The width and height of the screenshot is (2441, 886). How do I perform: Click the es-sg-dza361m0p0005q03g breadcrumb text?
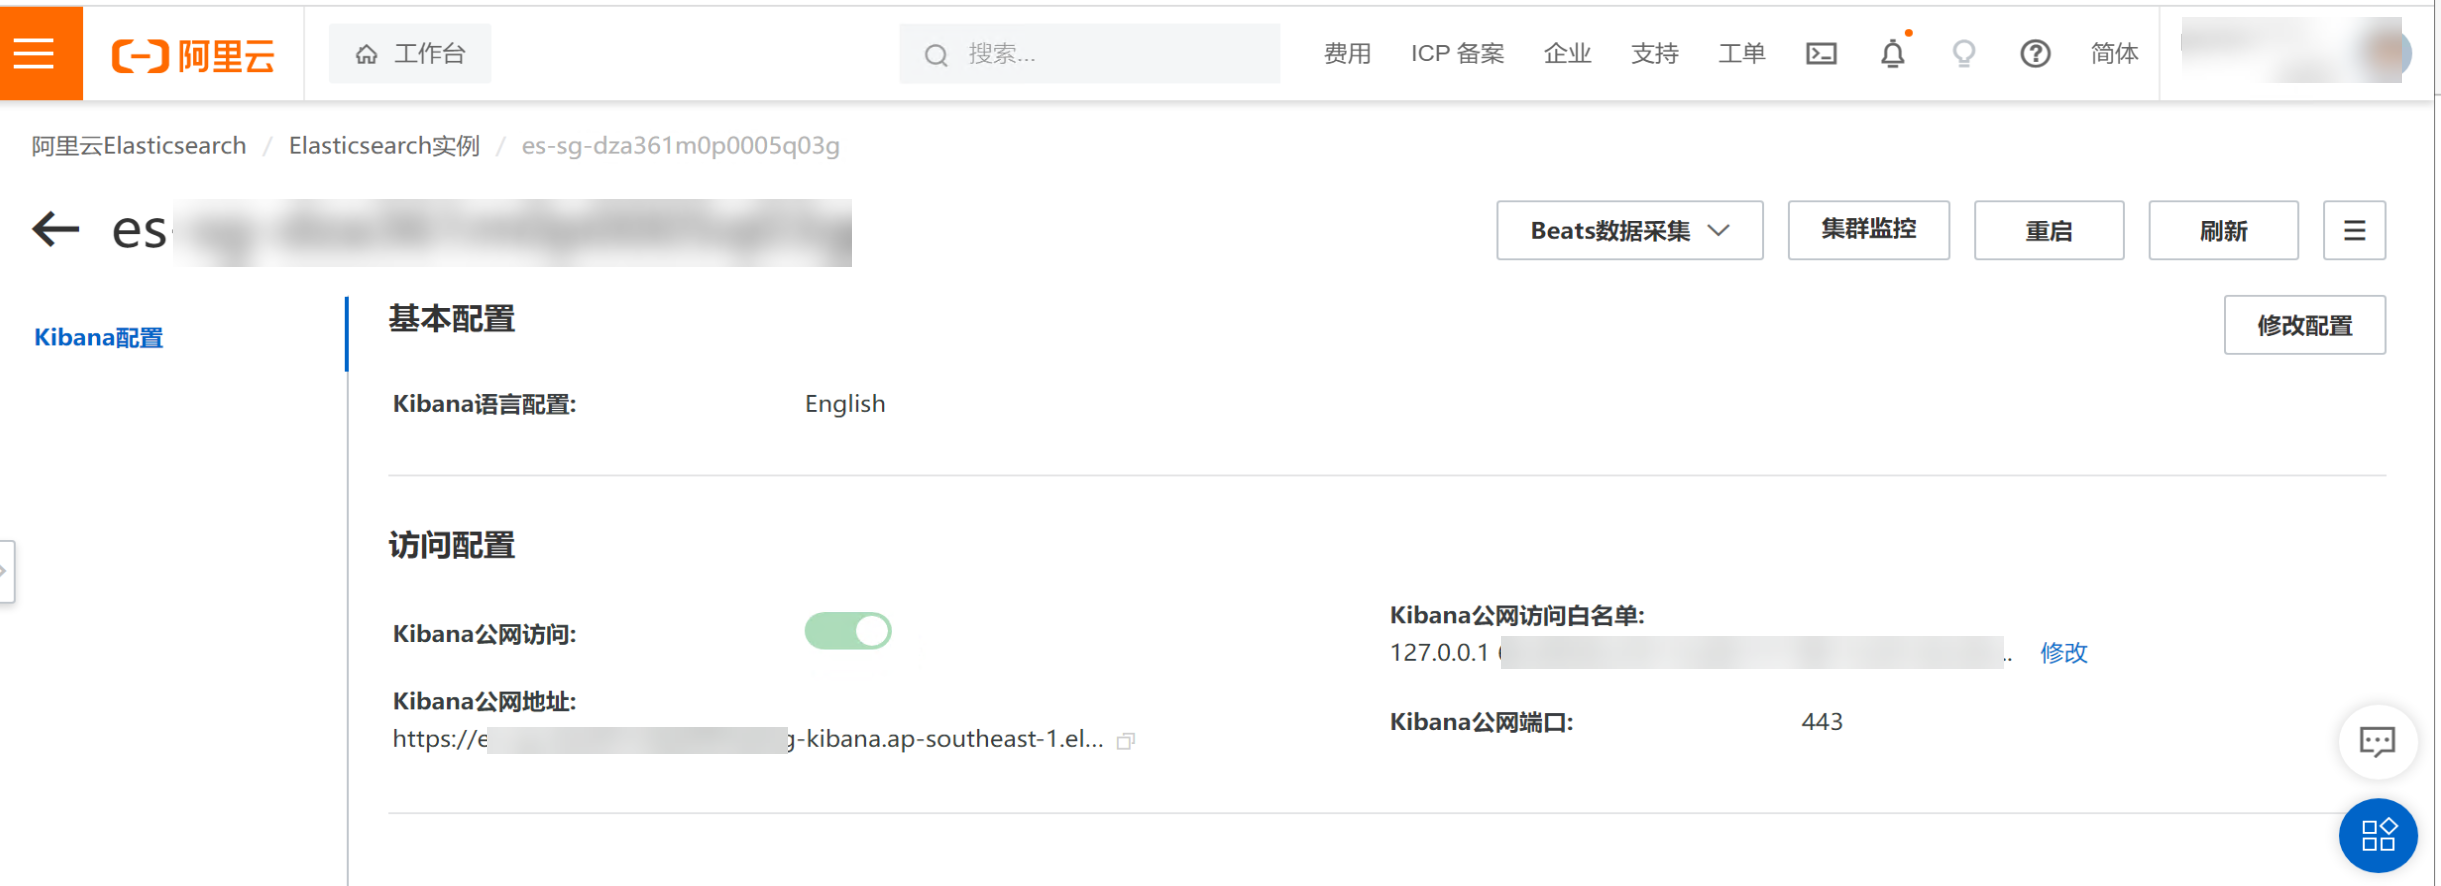pyautogui.click(x=680, y=146)
